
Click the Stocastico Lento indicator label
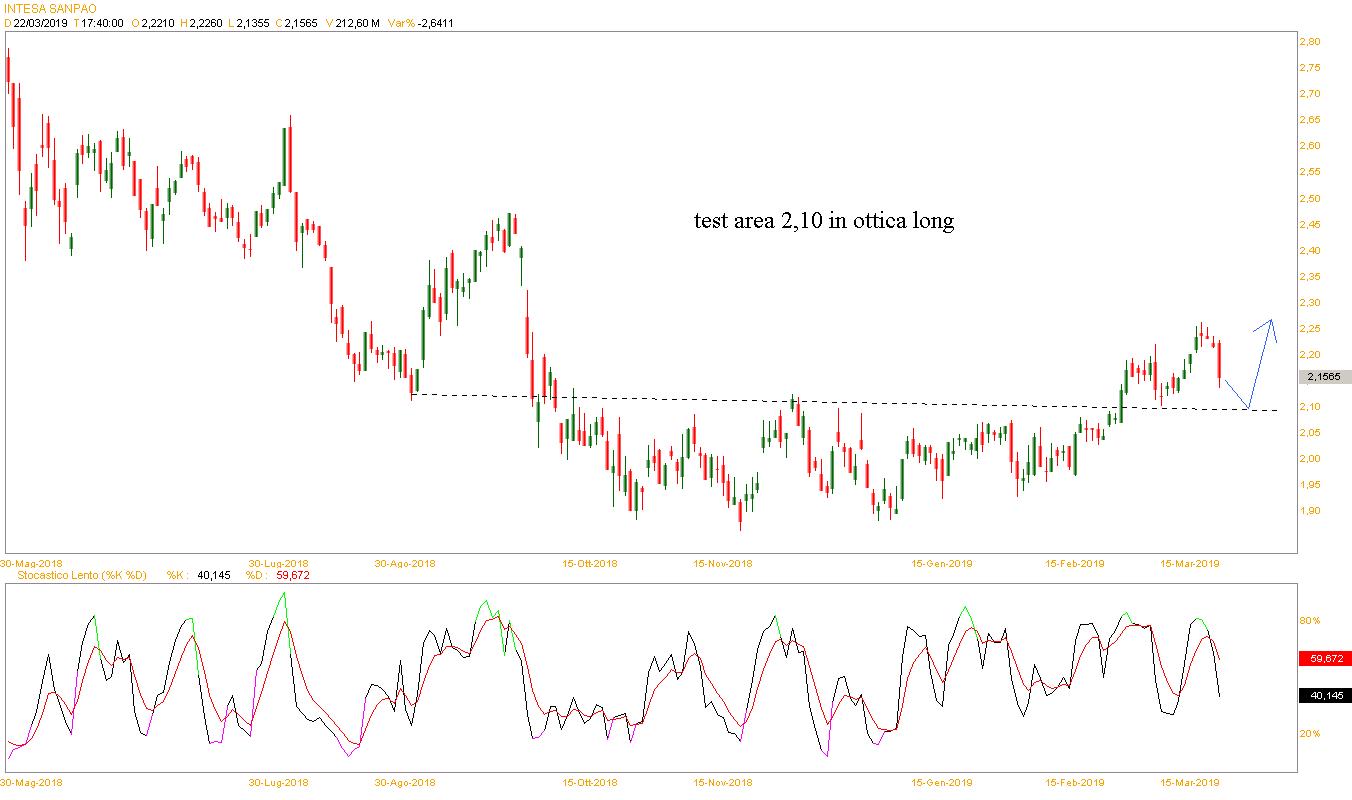point(77,575)
